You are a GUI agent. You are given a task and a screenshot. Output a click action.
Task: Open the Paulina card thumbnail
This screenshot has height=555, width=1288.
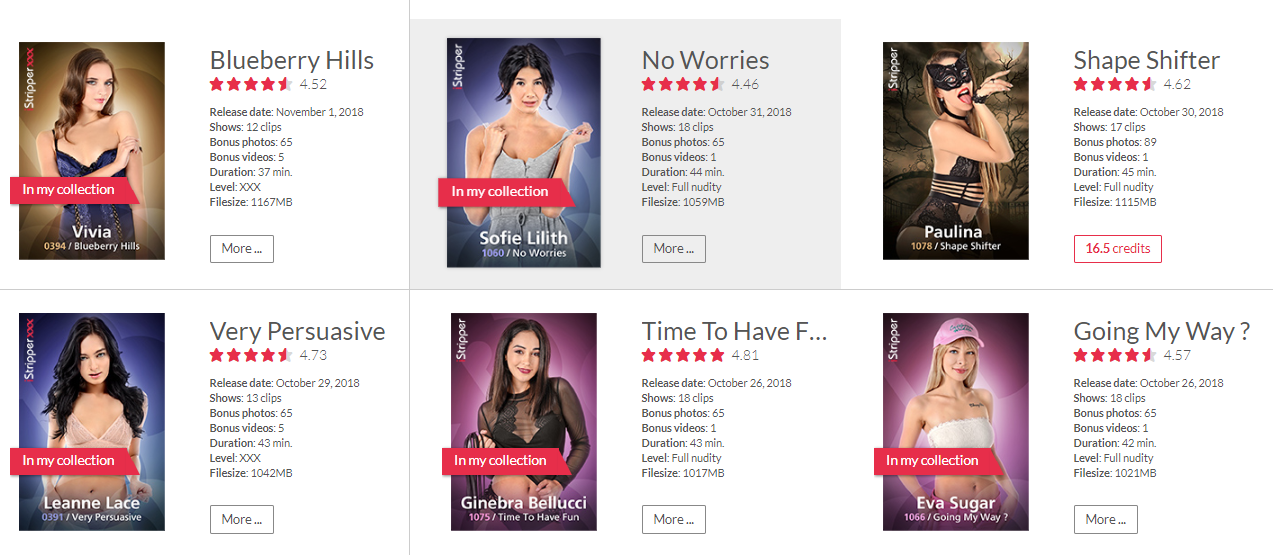(956, 151)
